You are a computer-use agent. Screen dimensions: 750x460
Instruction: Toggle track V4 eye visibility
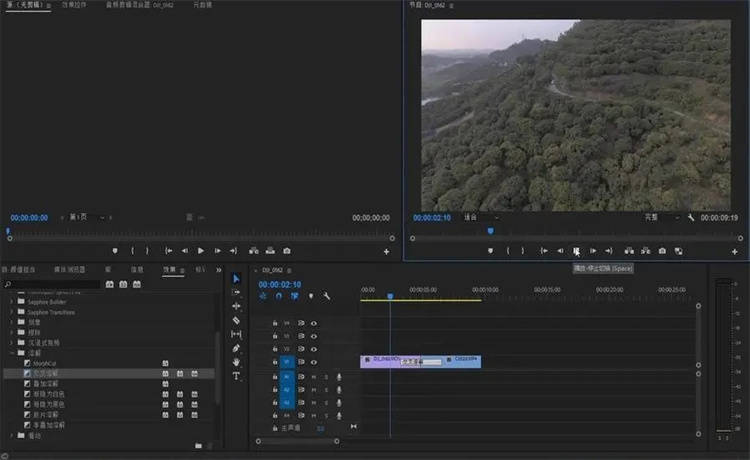[314, 323]
